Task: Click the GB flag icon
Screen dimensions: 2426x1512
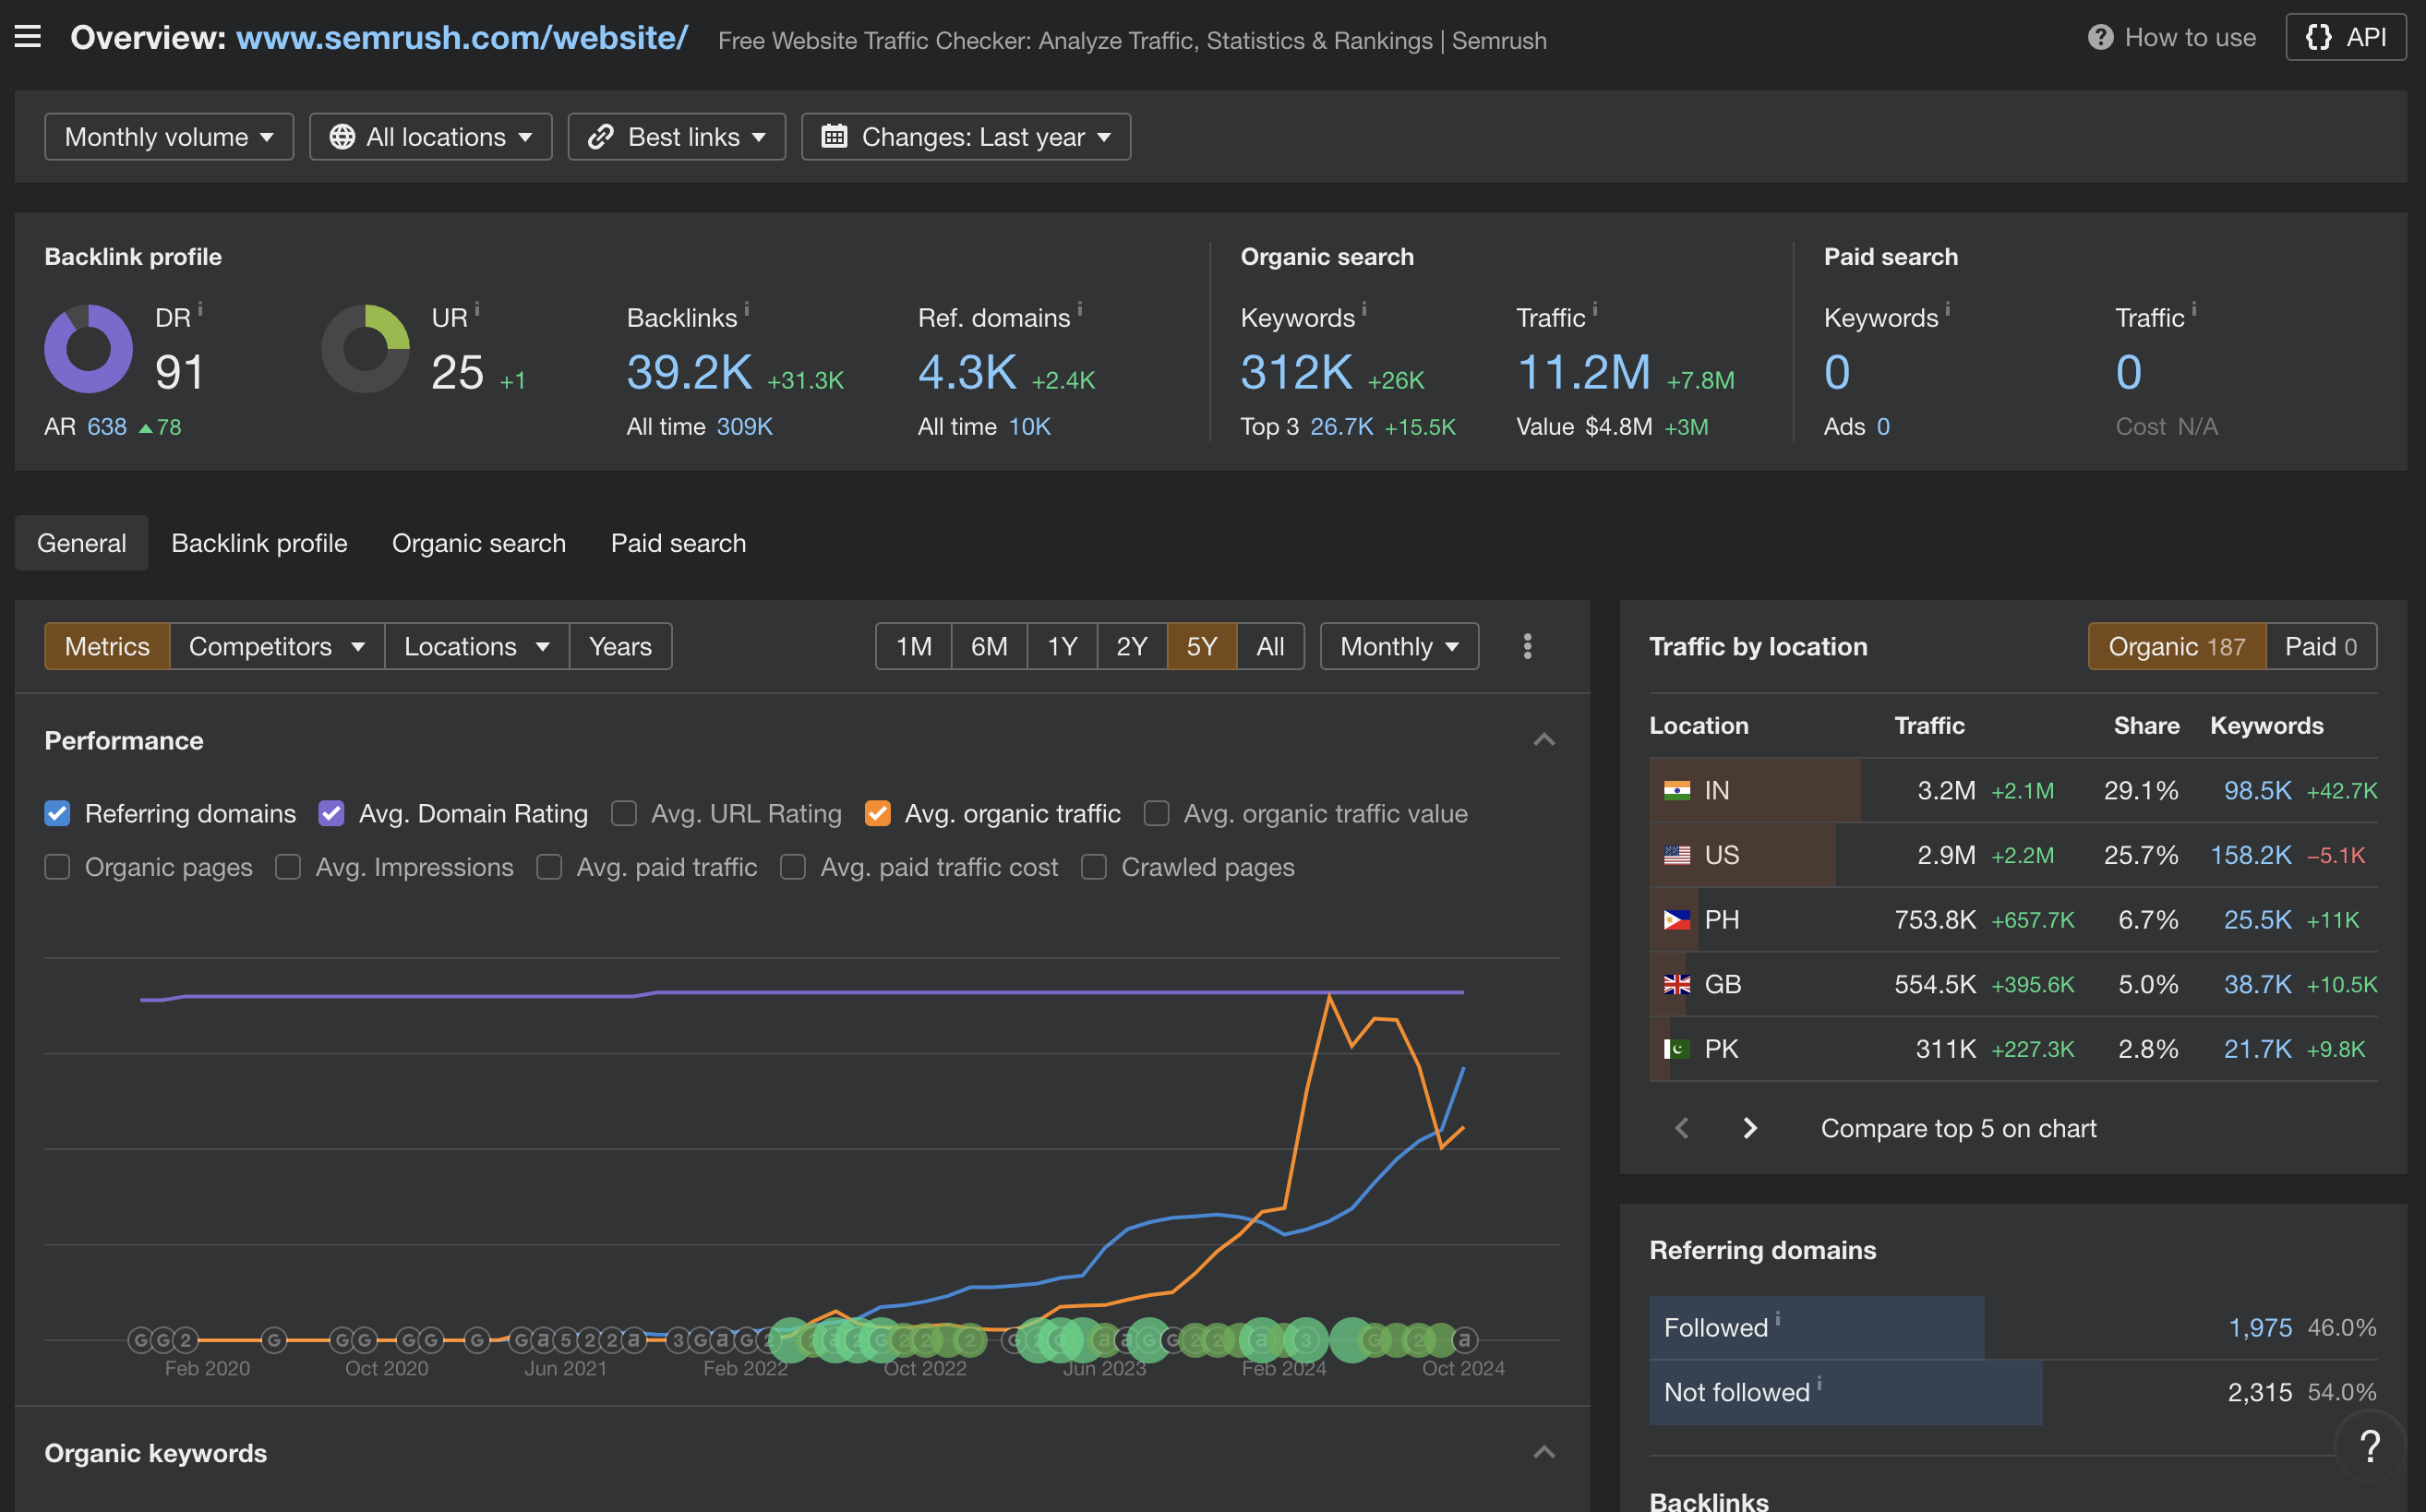Action: [1677, 984]
